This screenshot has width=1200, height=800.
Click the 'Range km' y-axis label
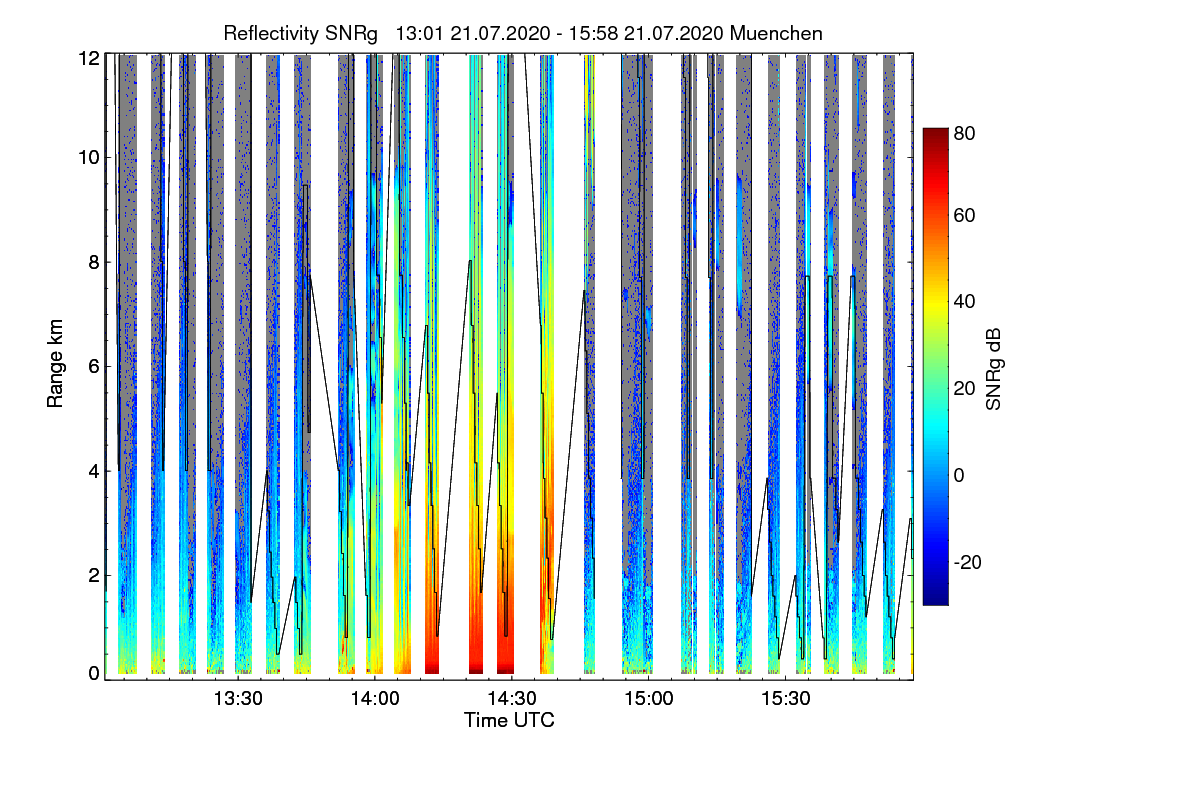click(56, 364)
